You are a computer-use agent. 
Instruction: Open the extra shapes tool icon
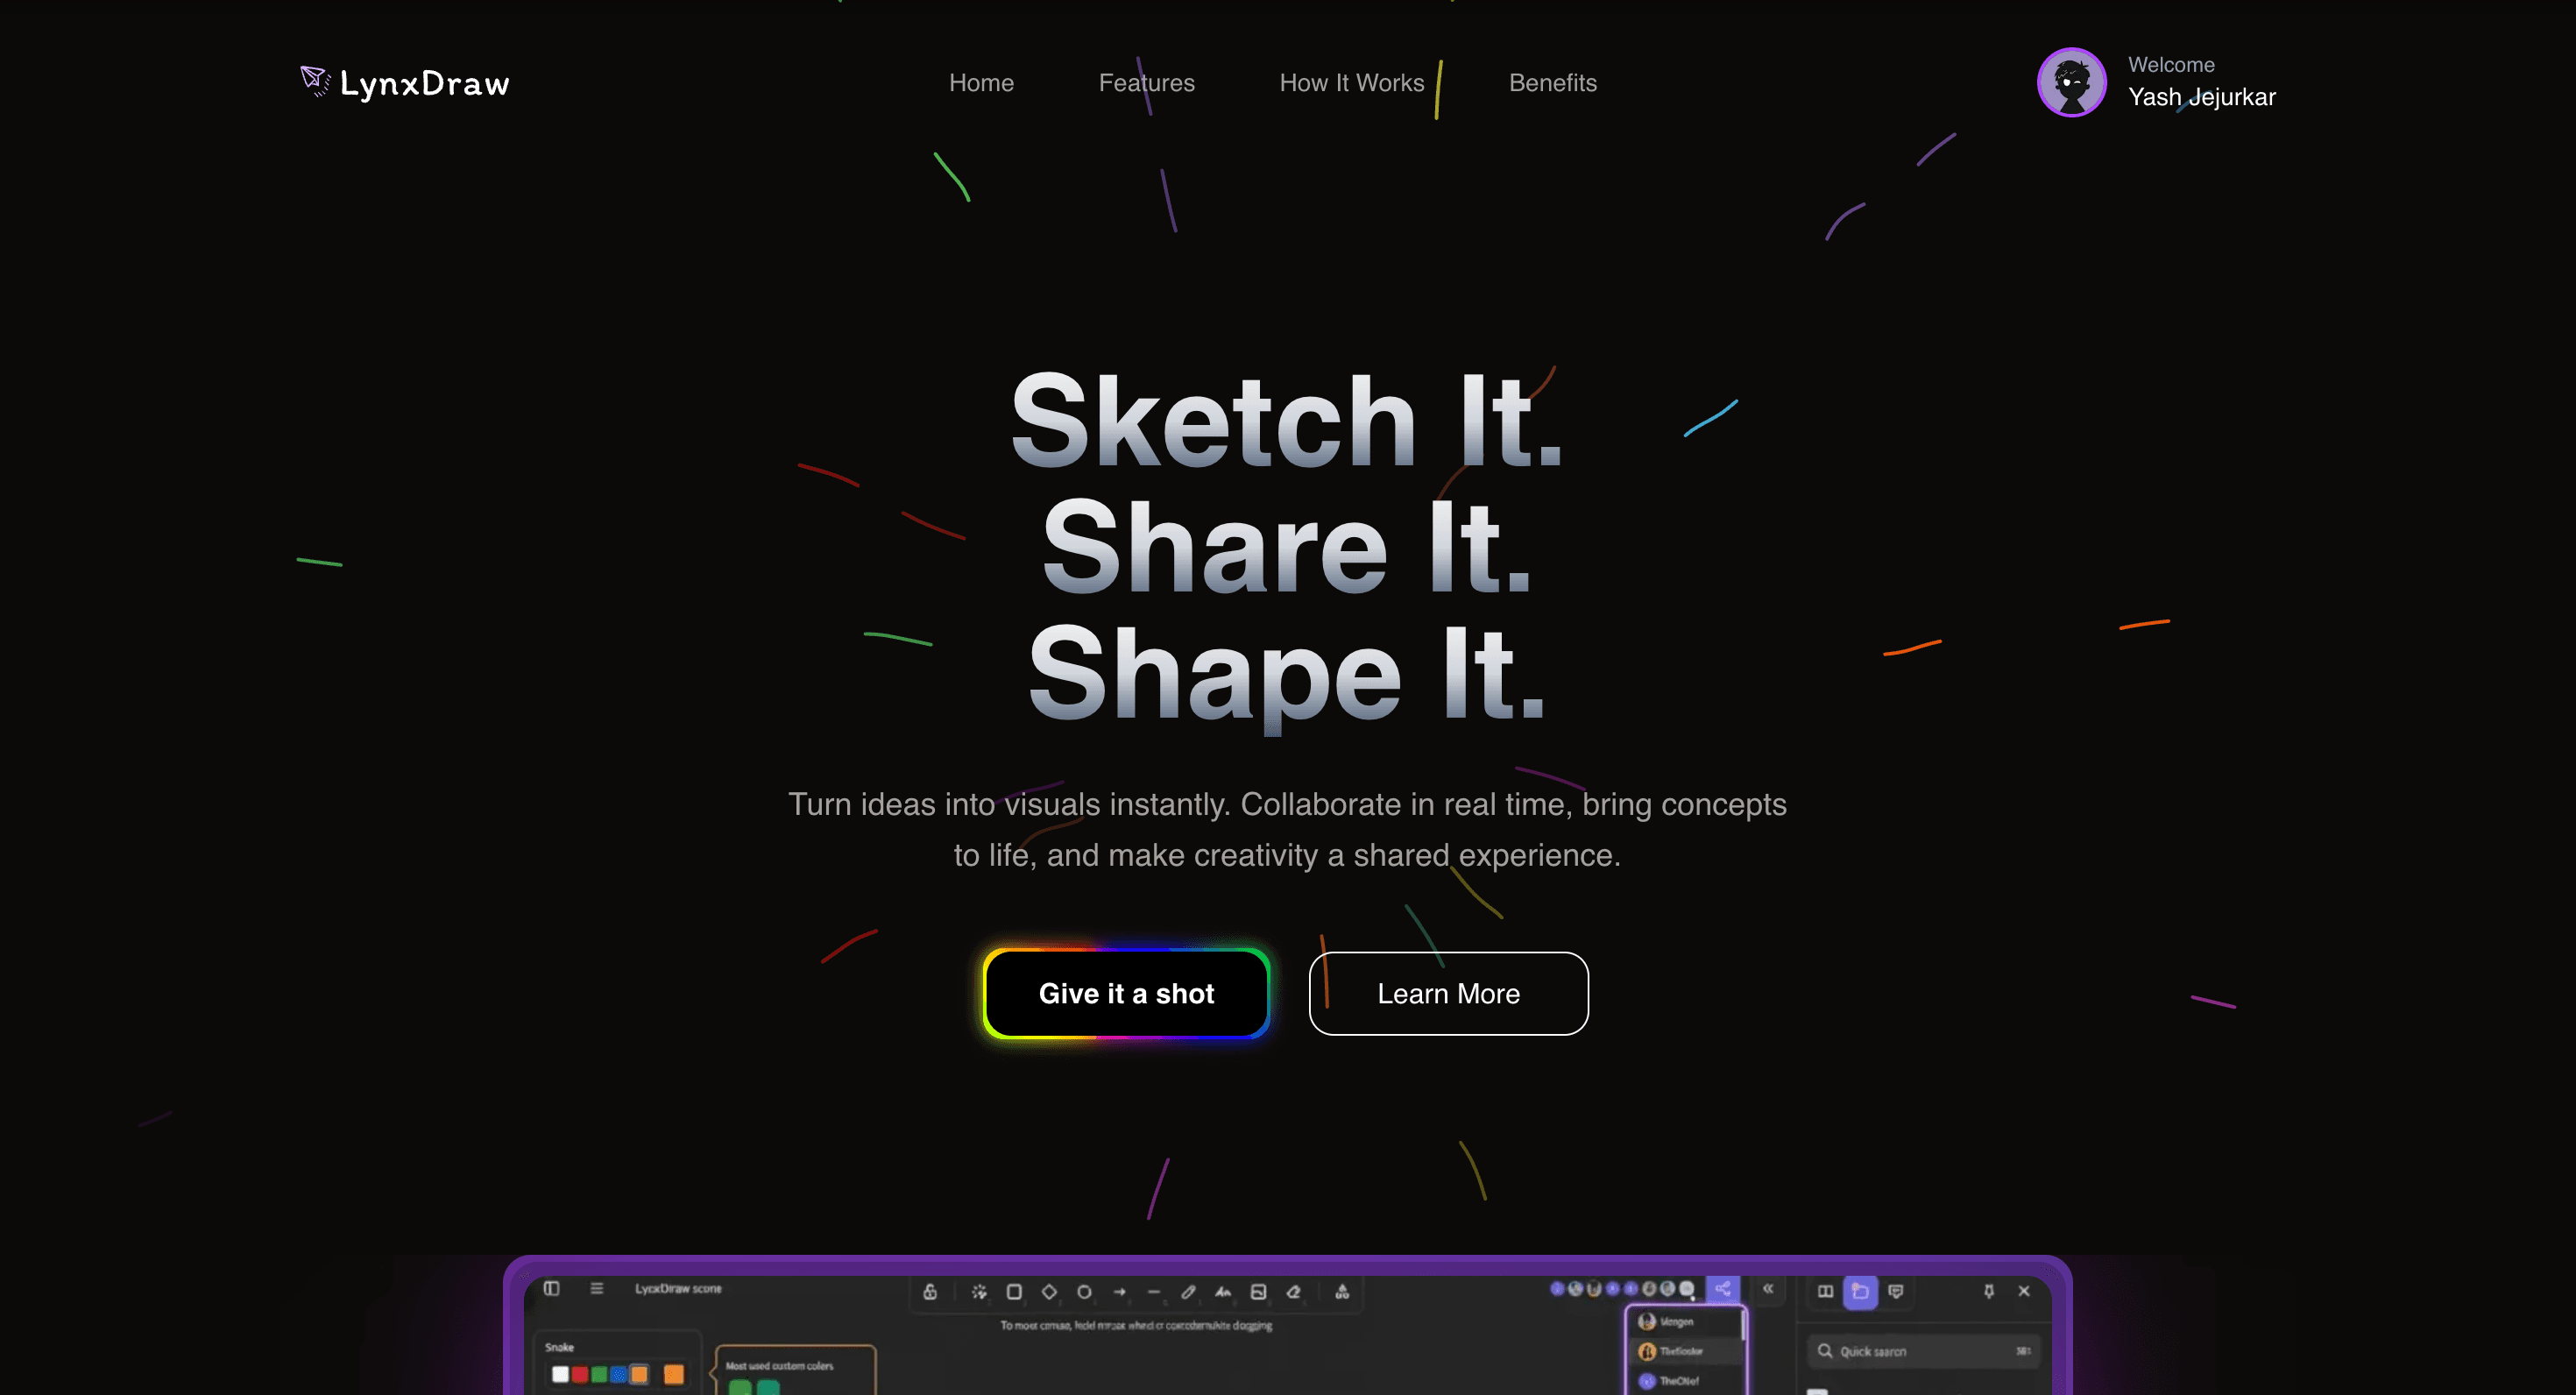coord(1342,1292)
